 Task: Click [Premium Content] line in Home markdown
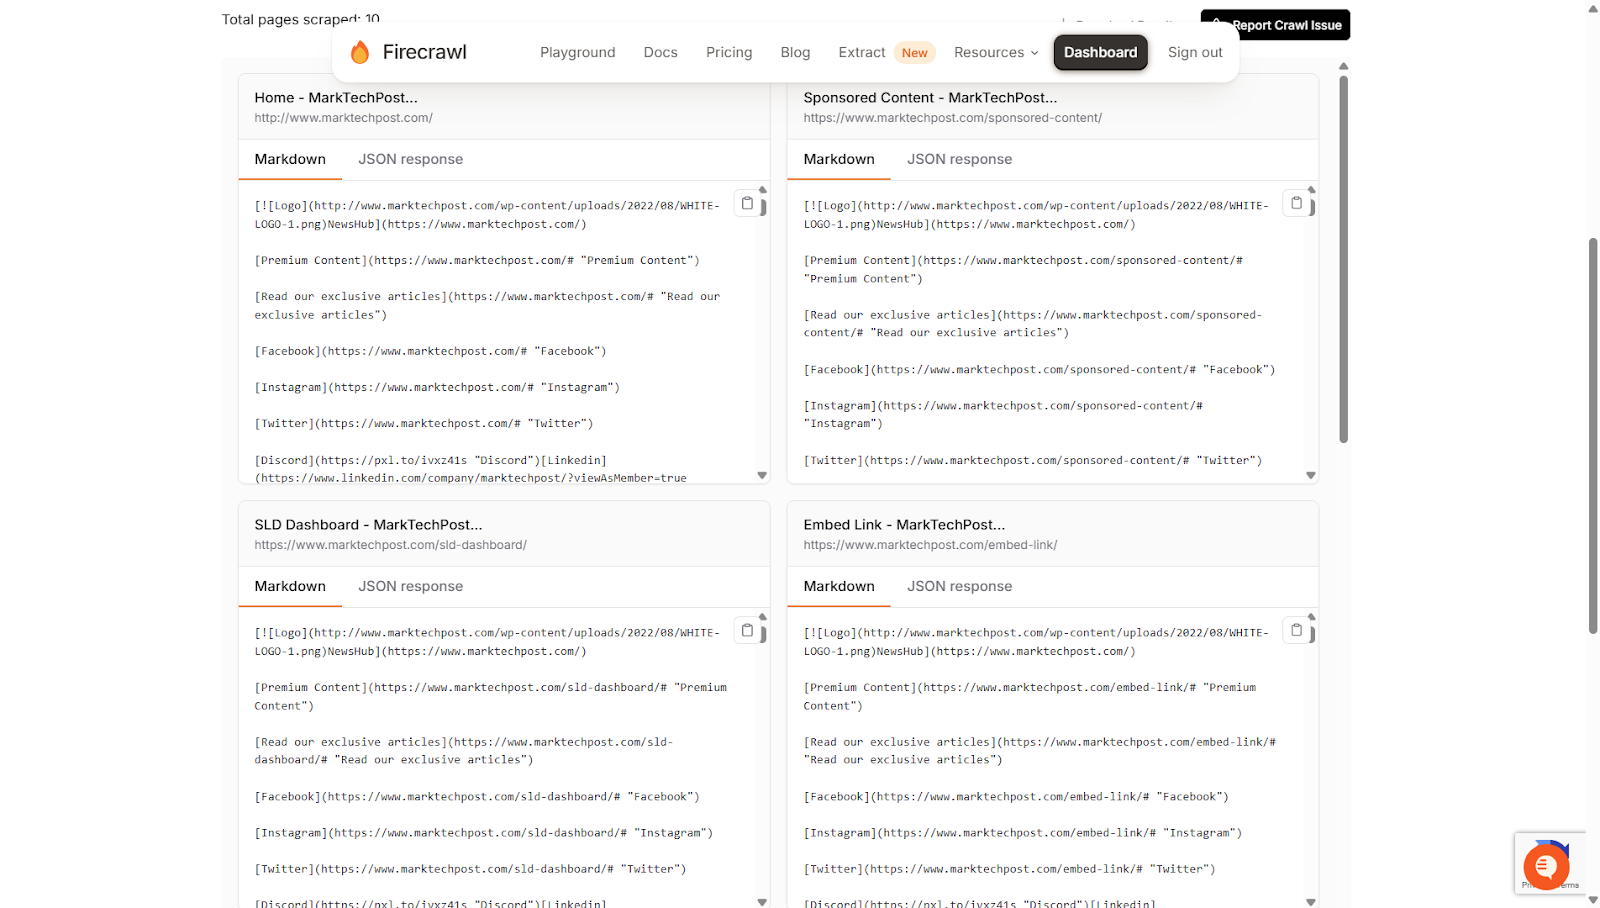click(477, 260)
